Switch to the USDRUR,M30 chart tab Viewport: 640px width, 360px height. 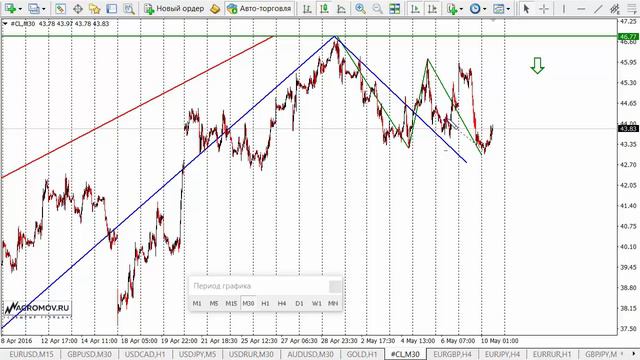[x=251, y=354]
